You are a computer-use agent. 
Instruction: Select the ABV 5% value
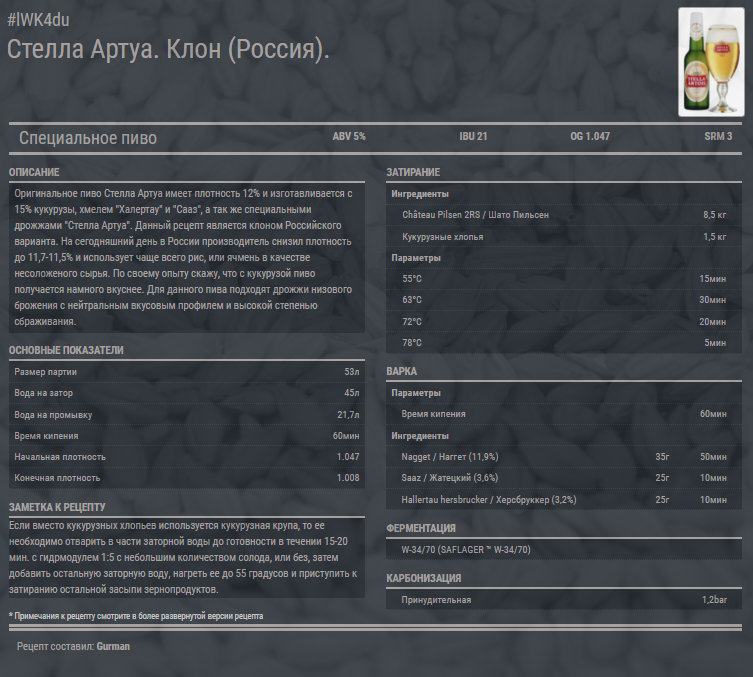coord(349,136)
